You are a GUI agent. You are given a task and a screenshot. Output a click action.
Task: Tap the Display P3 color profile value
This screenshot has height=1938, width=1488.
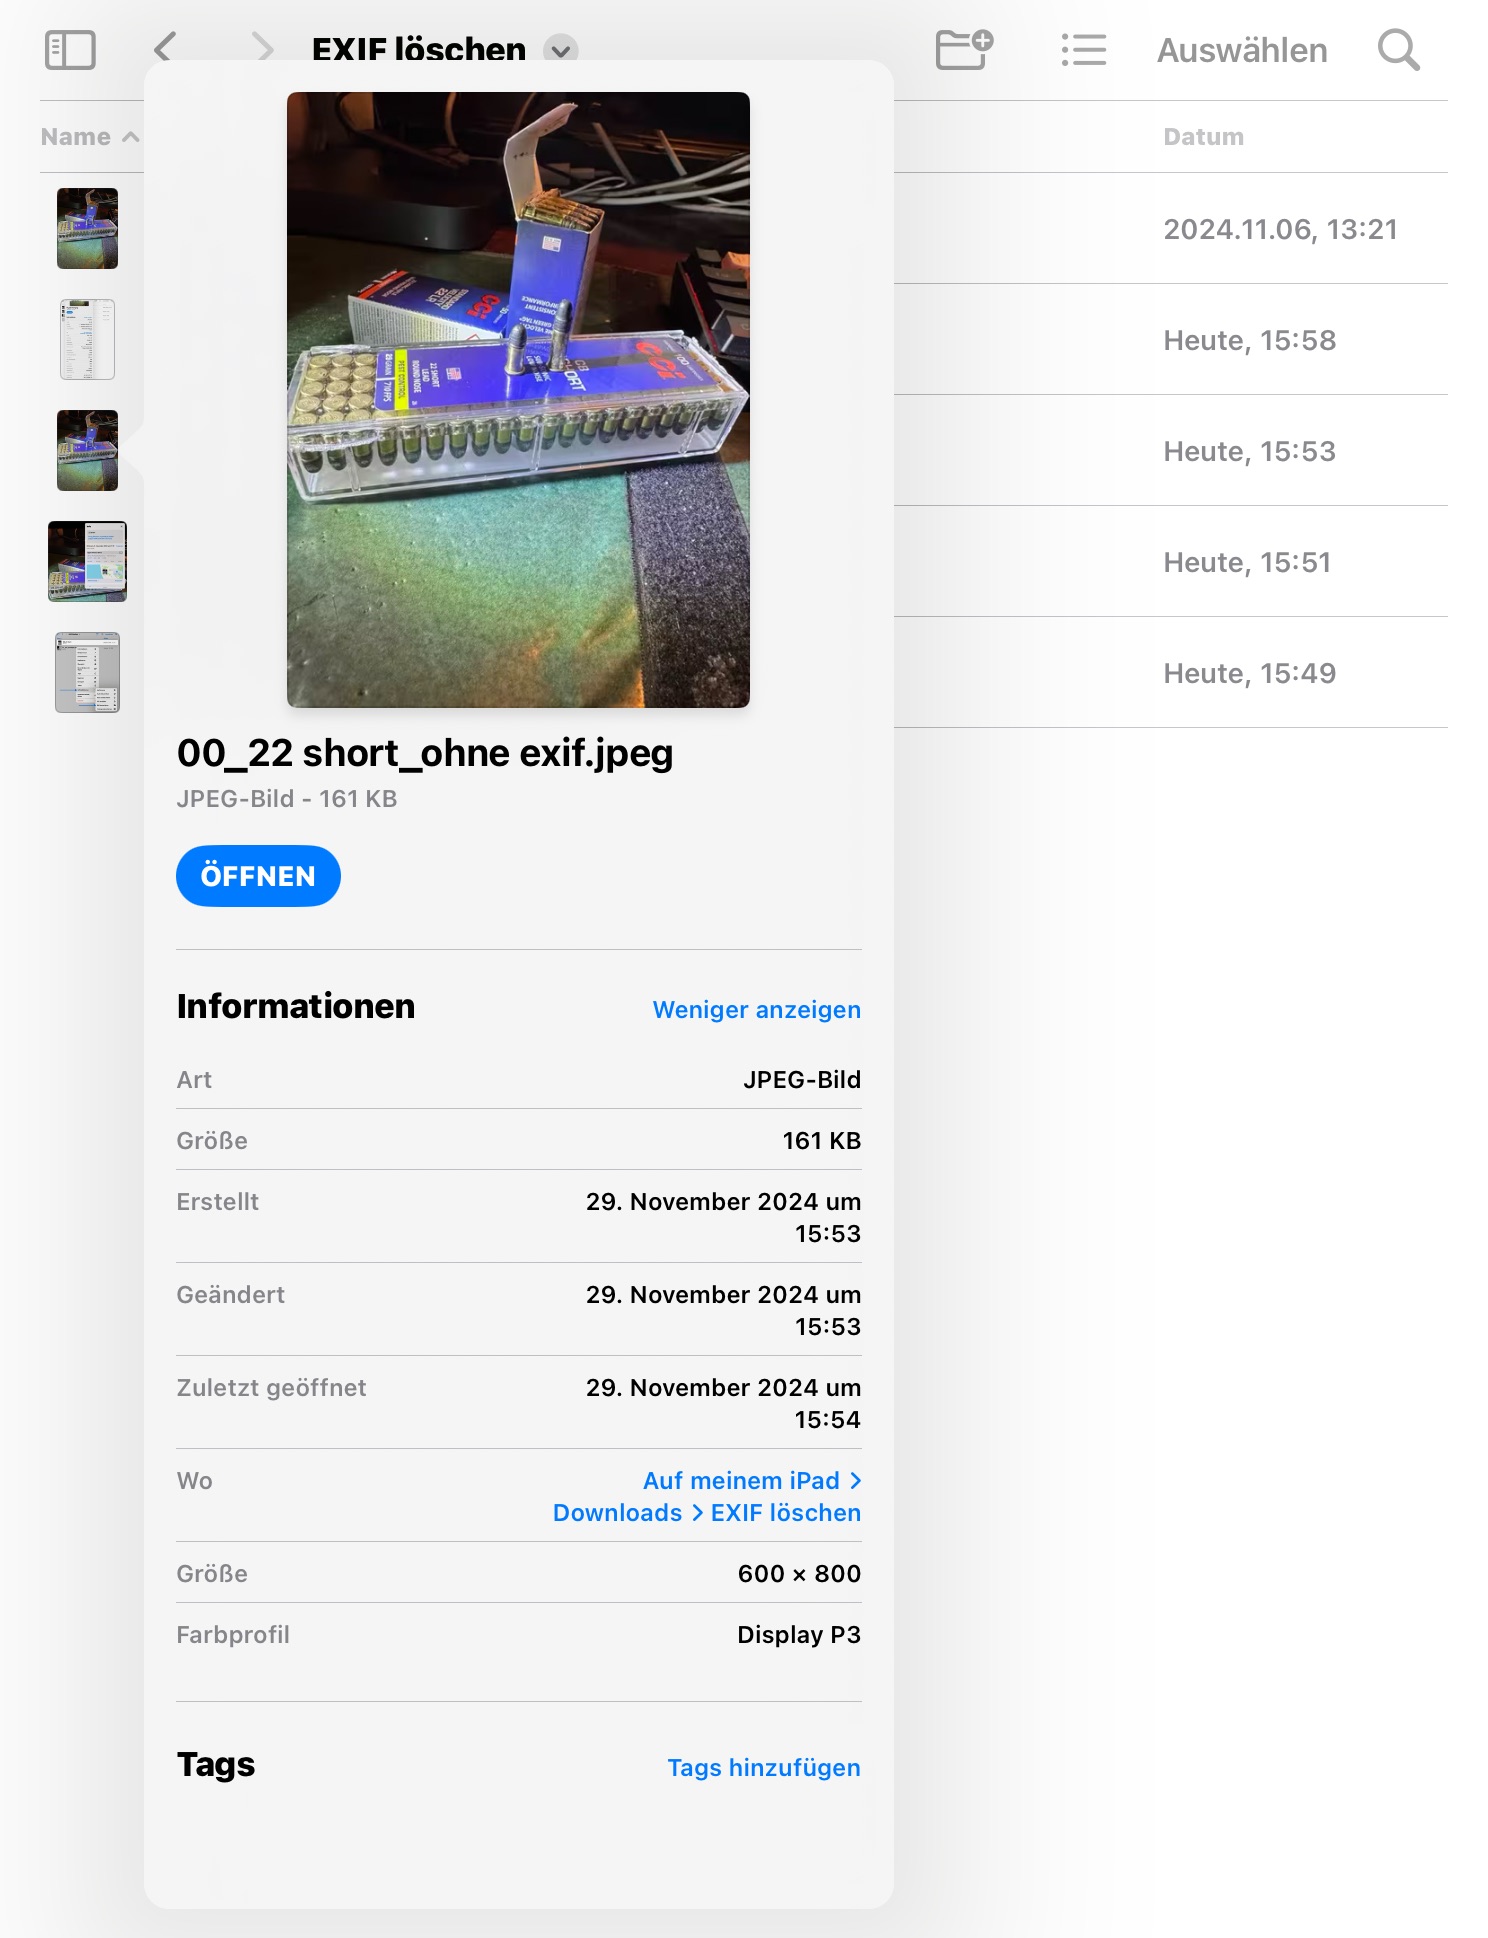799,1635
